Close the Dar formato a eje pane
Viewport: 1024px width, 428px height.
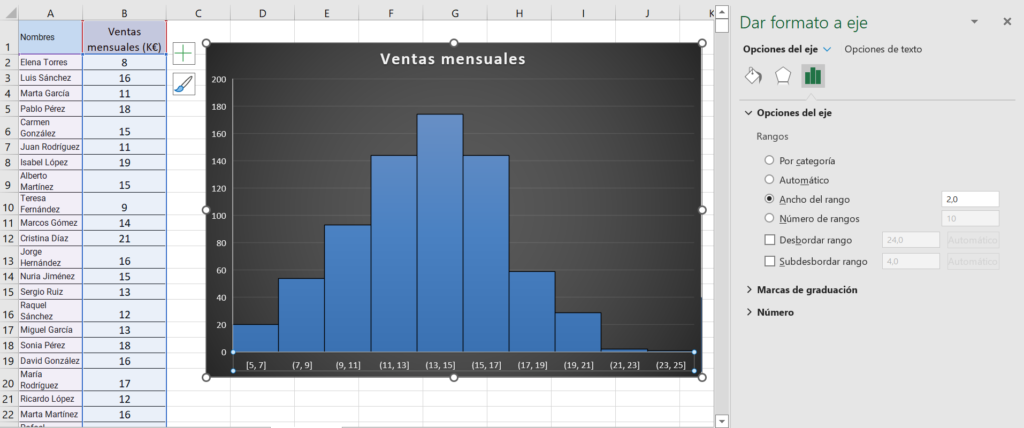[1007, 22]
